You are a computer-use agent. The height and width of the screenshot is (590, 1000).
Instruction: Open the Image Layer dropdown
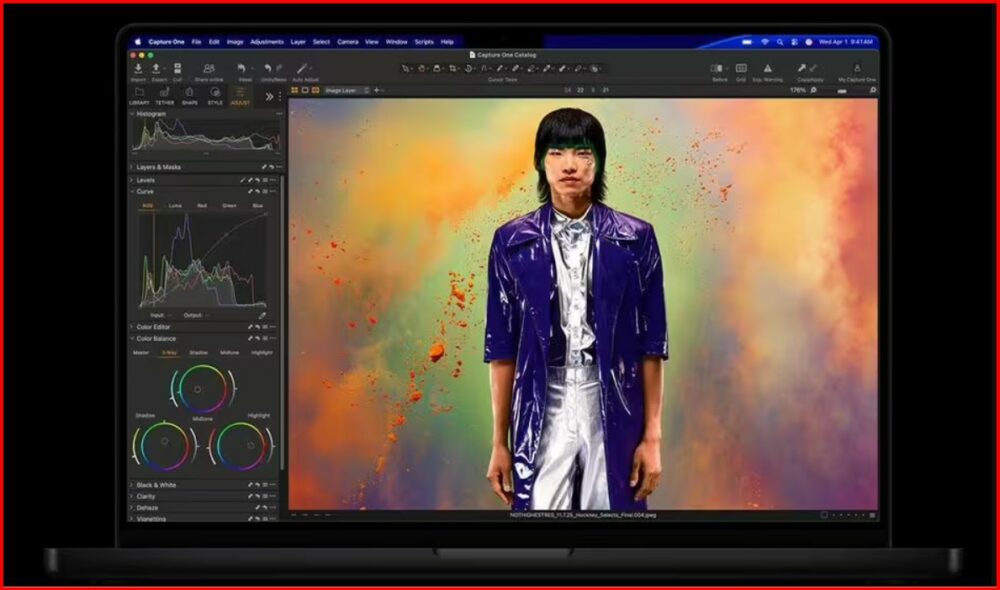pos(347,90)
